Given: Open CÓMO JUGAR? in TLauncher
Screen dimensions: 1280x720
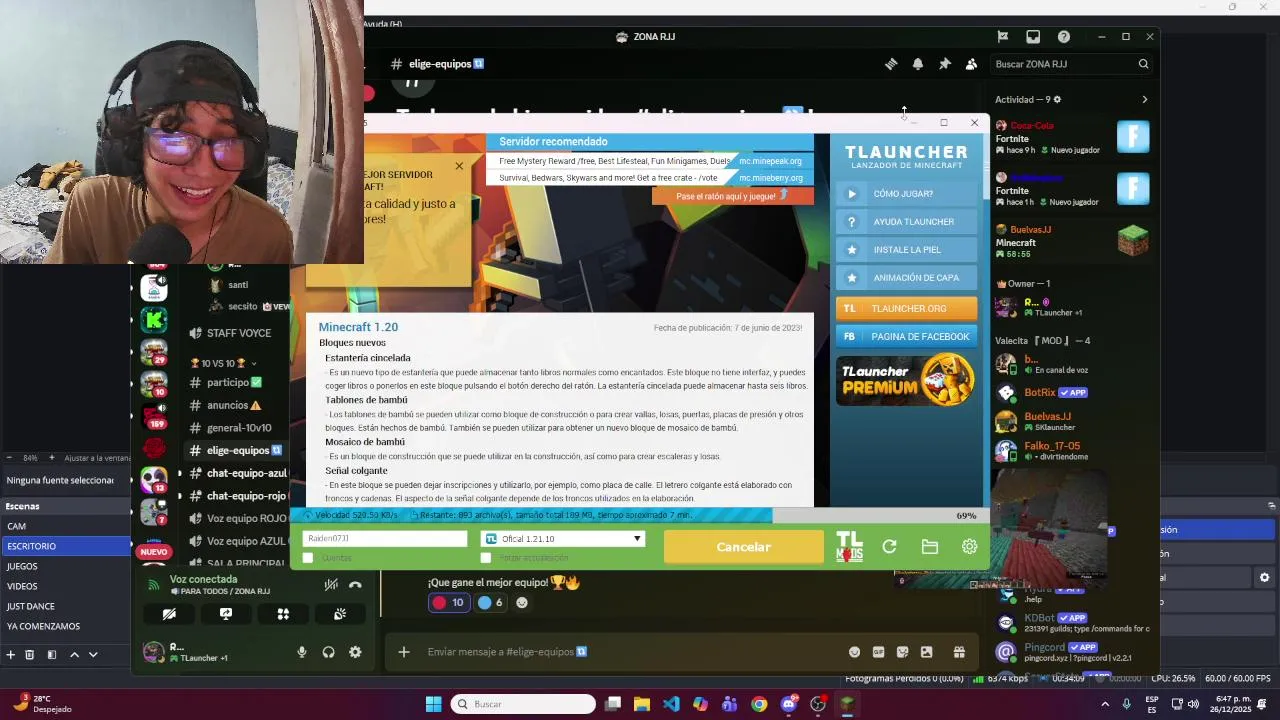Looking at the screenshot, I should 906,194.
